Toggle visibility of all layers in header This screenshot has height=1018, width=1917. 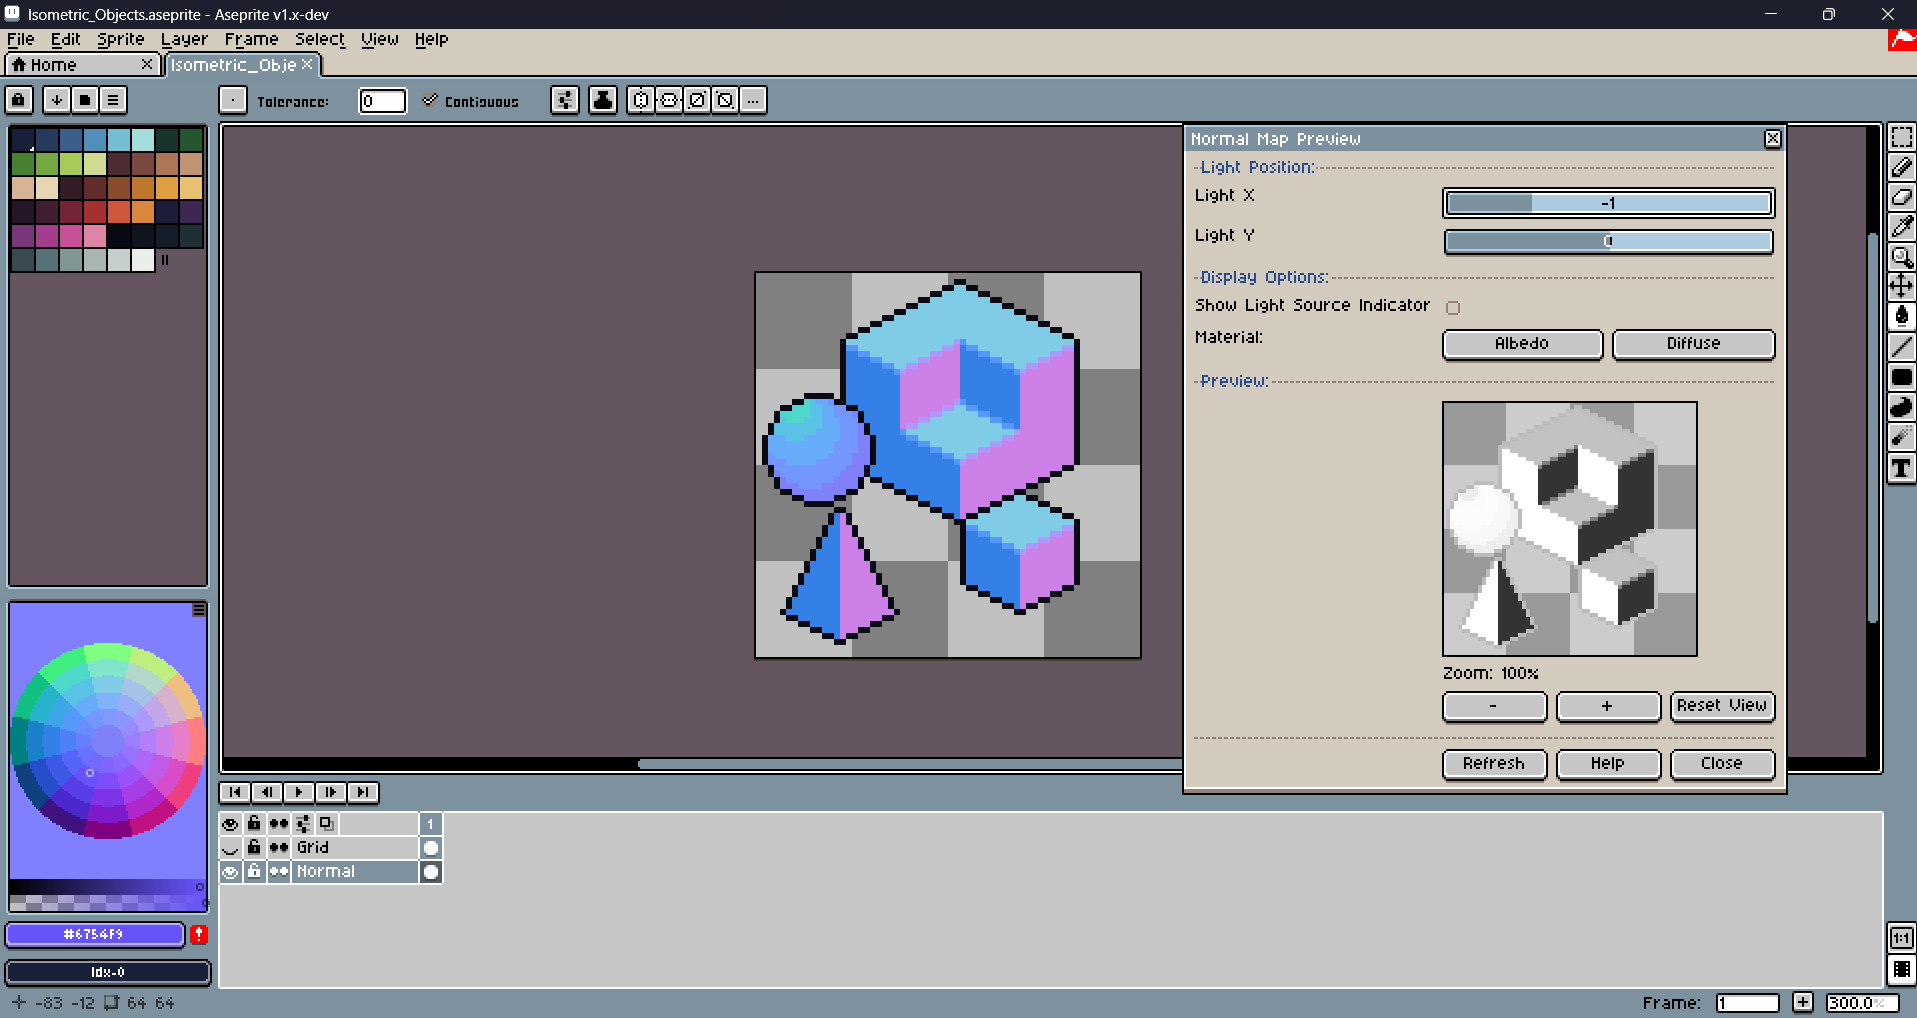tap(231, 824)
